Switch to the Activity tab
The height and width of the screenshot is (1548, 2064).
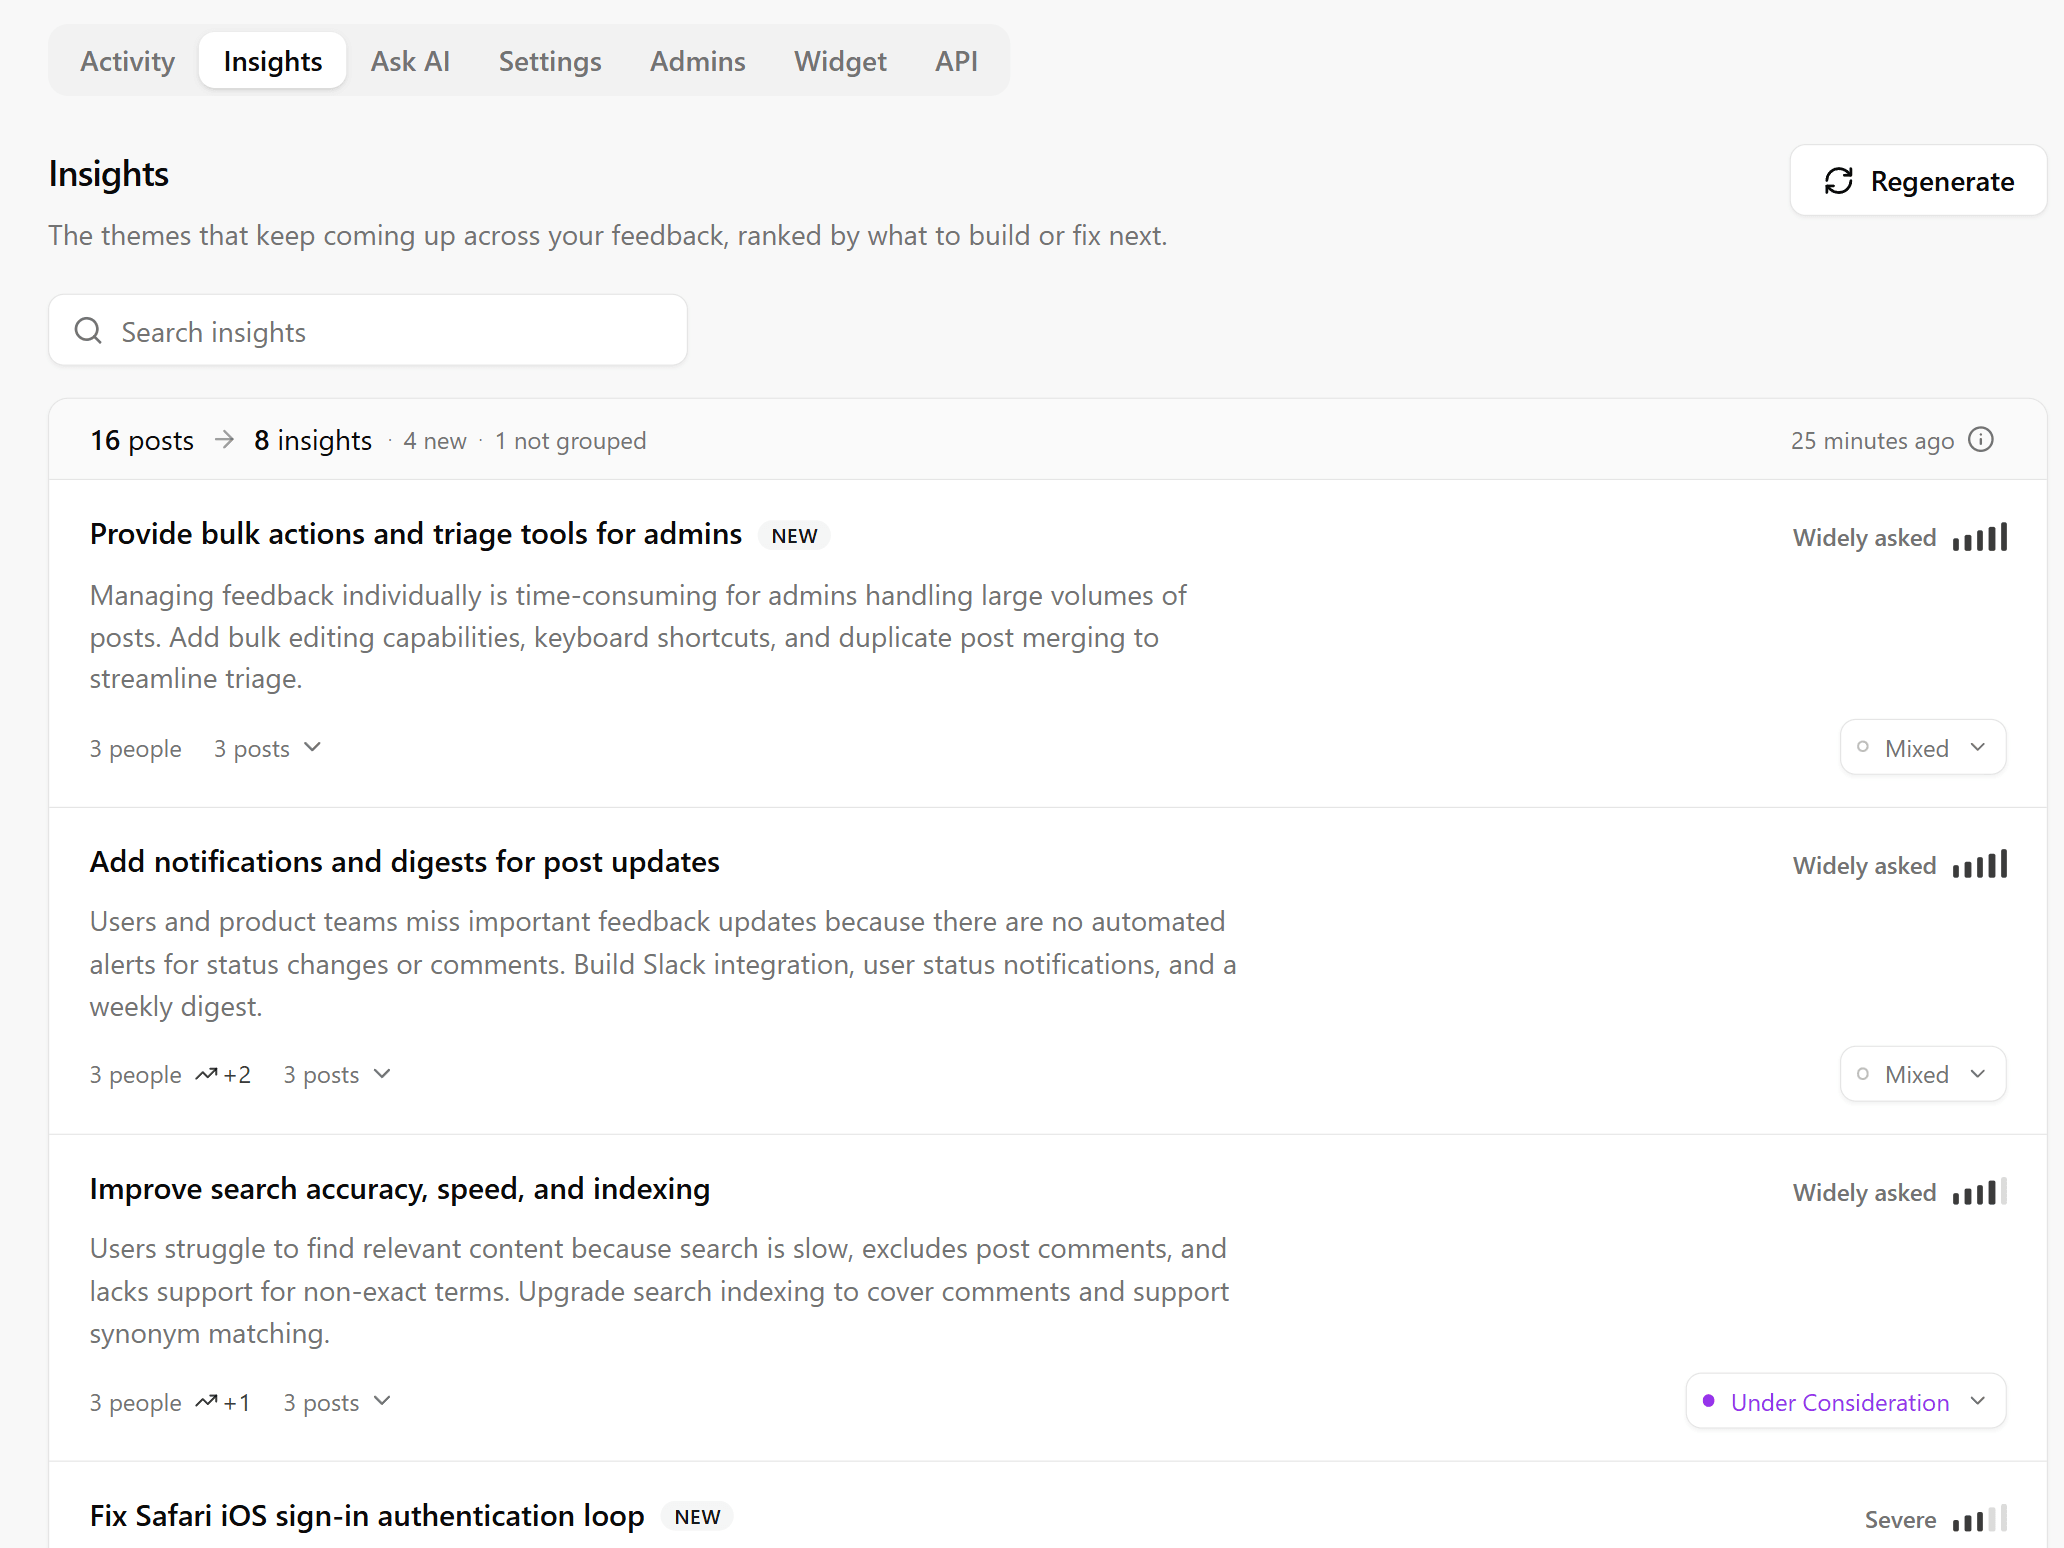click(127, 61)
